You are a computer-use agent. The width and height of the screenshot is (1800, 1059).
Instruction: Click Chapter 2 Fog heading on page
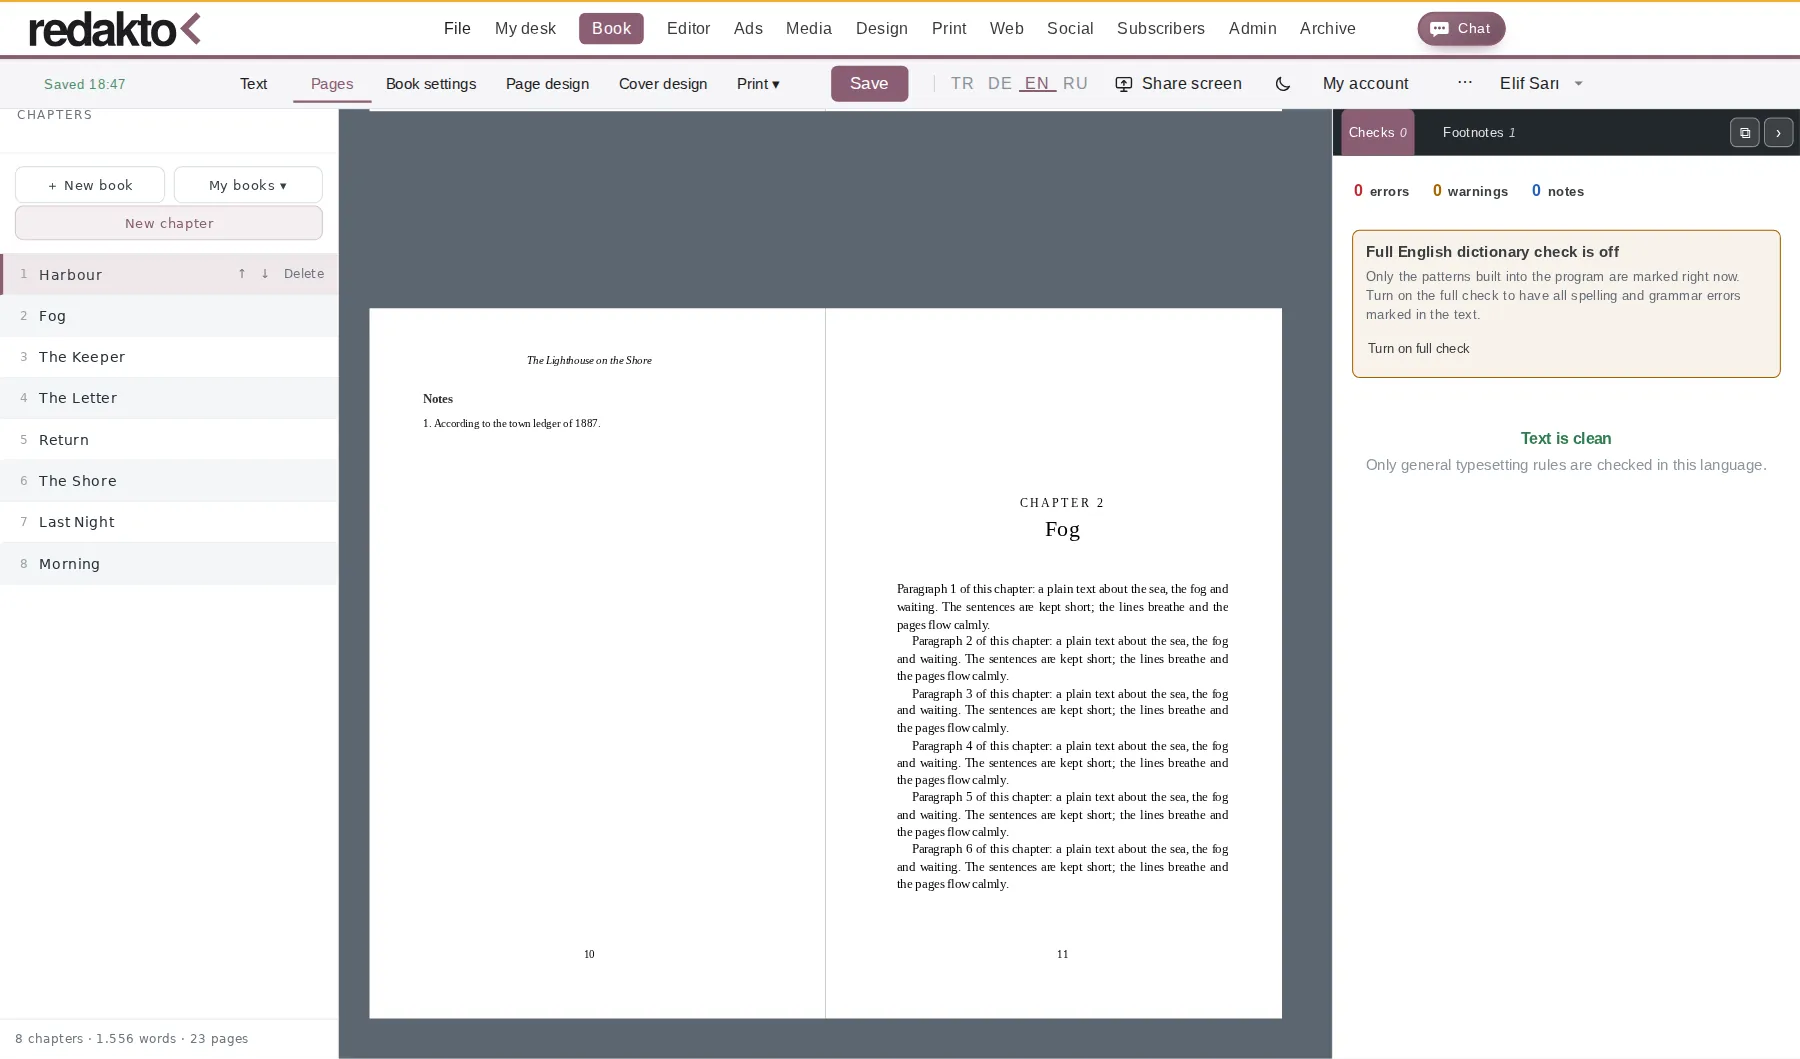pyautogui.click(x=1062, y=518)
